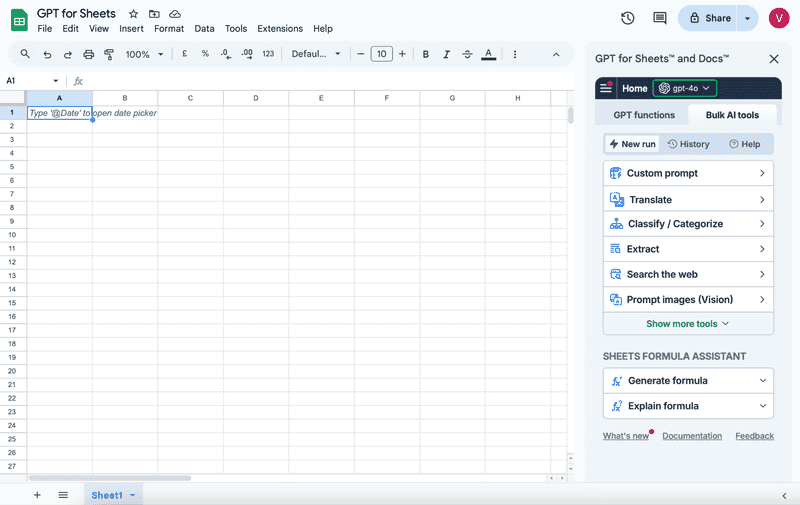This screenshot has width=800, height=505.
Task: Open version history clock icon
Action: (628, 18)
